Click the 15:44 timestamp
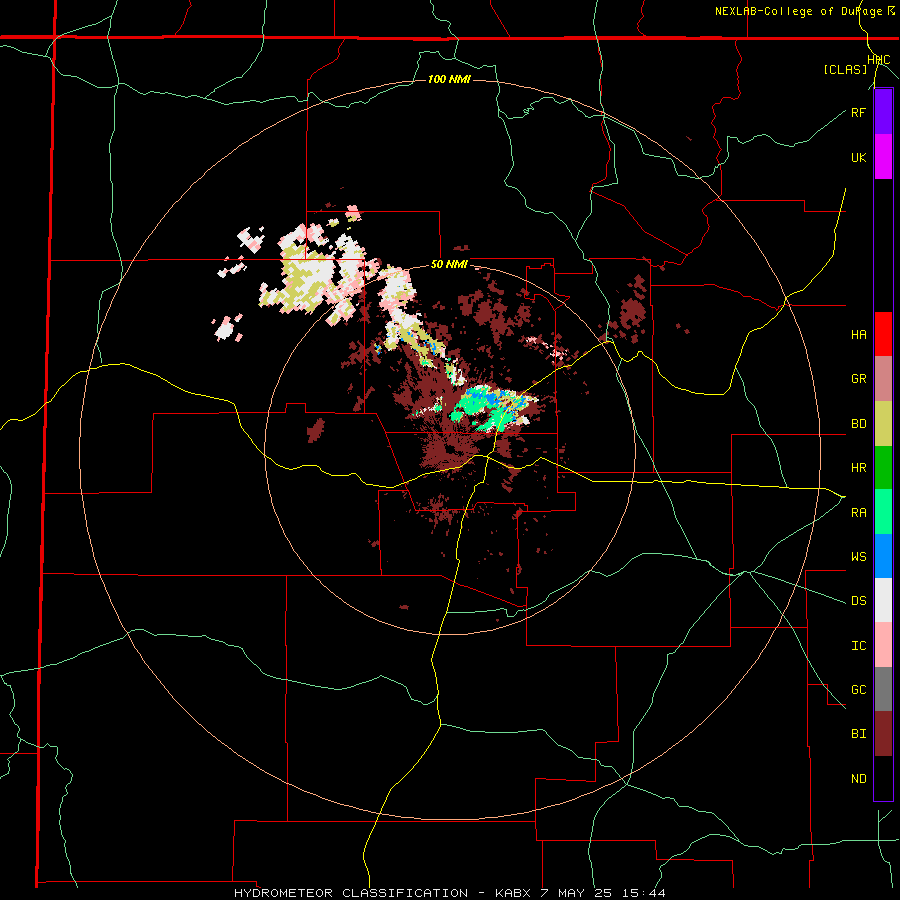900x900 pixels. (x=643, y=893)
